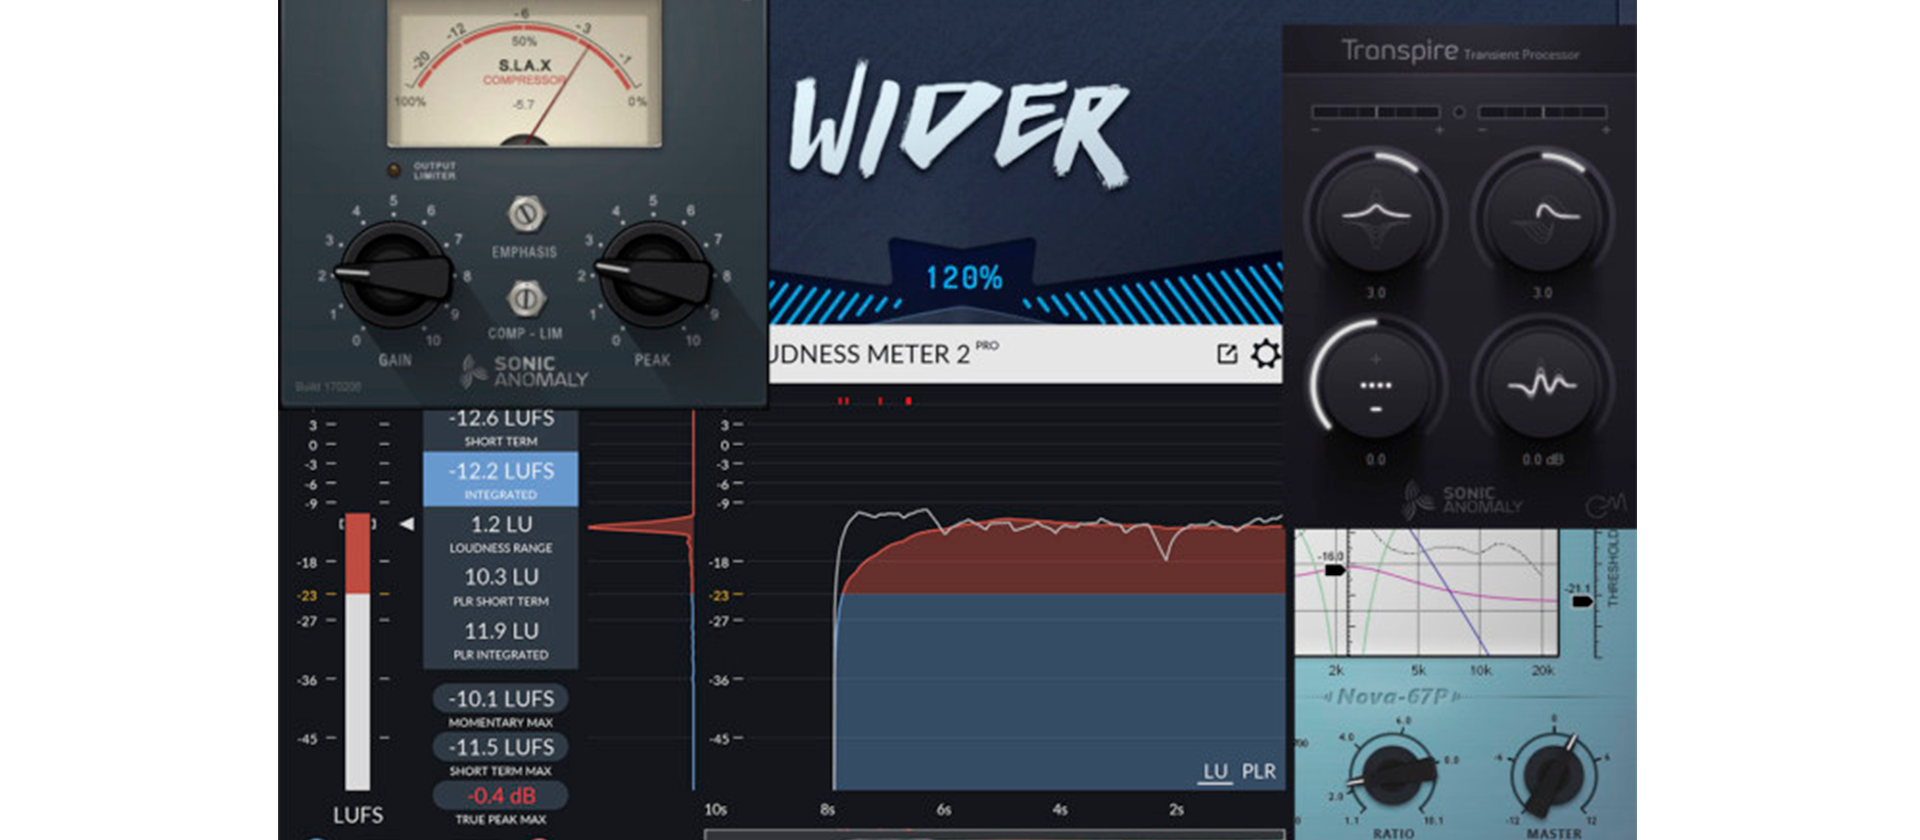Click the bottom-left Transpire knob showing 0.0

click(x=1376, y=382)
